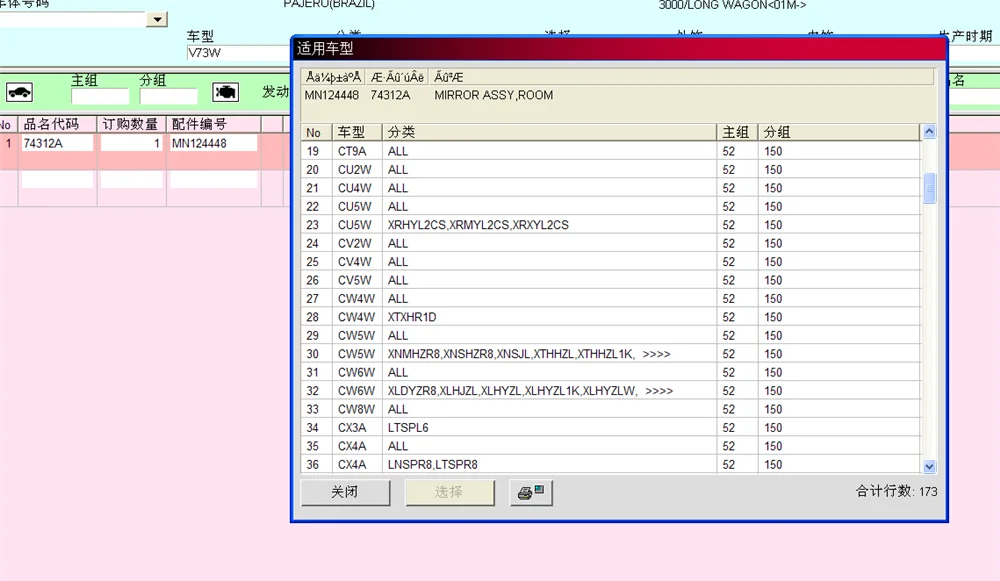The height and width of the screenshot is (581, 1000).
Task: Click the 关闭 button
Action: click(x=344, y=492)
